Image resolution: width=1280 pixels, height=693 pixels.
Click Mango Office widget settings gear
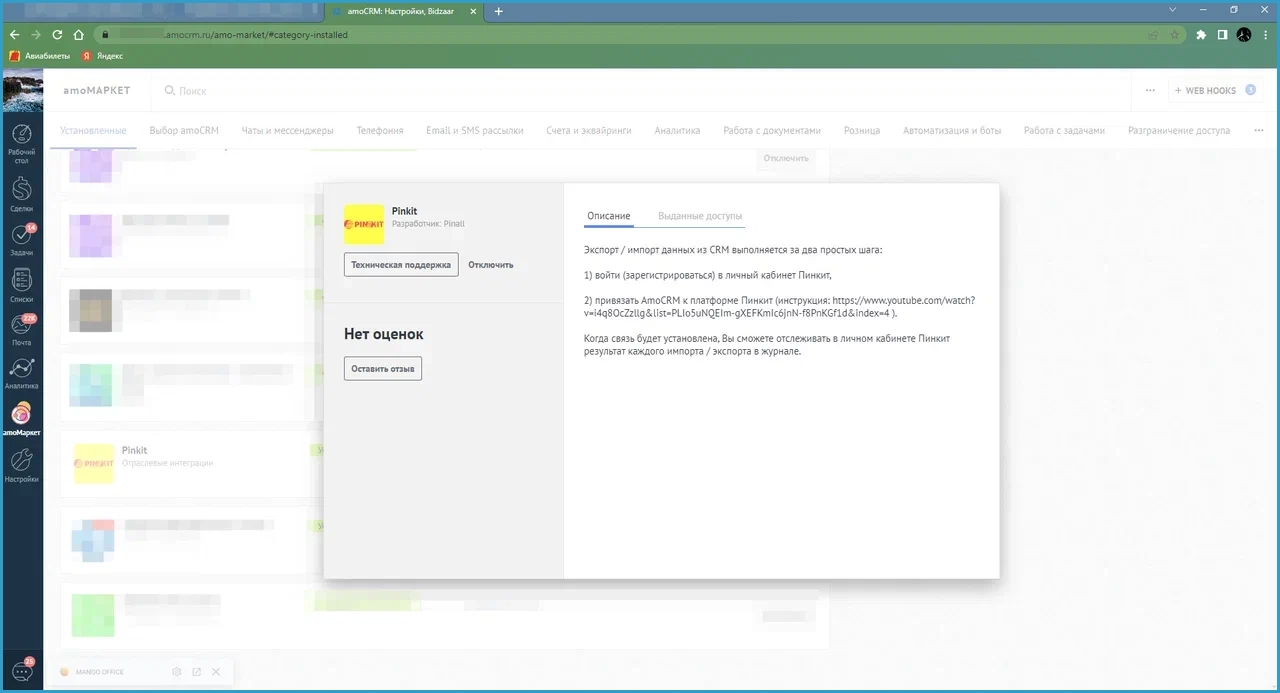(177, 672)
